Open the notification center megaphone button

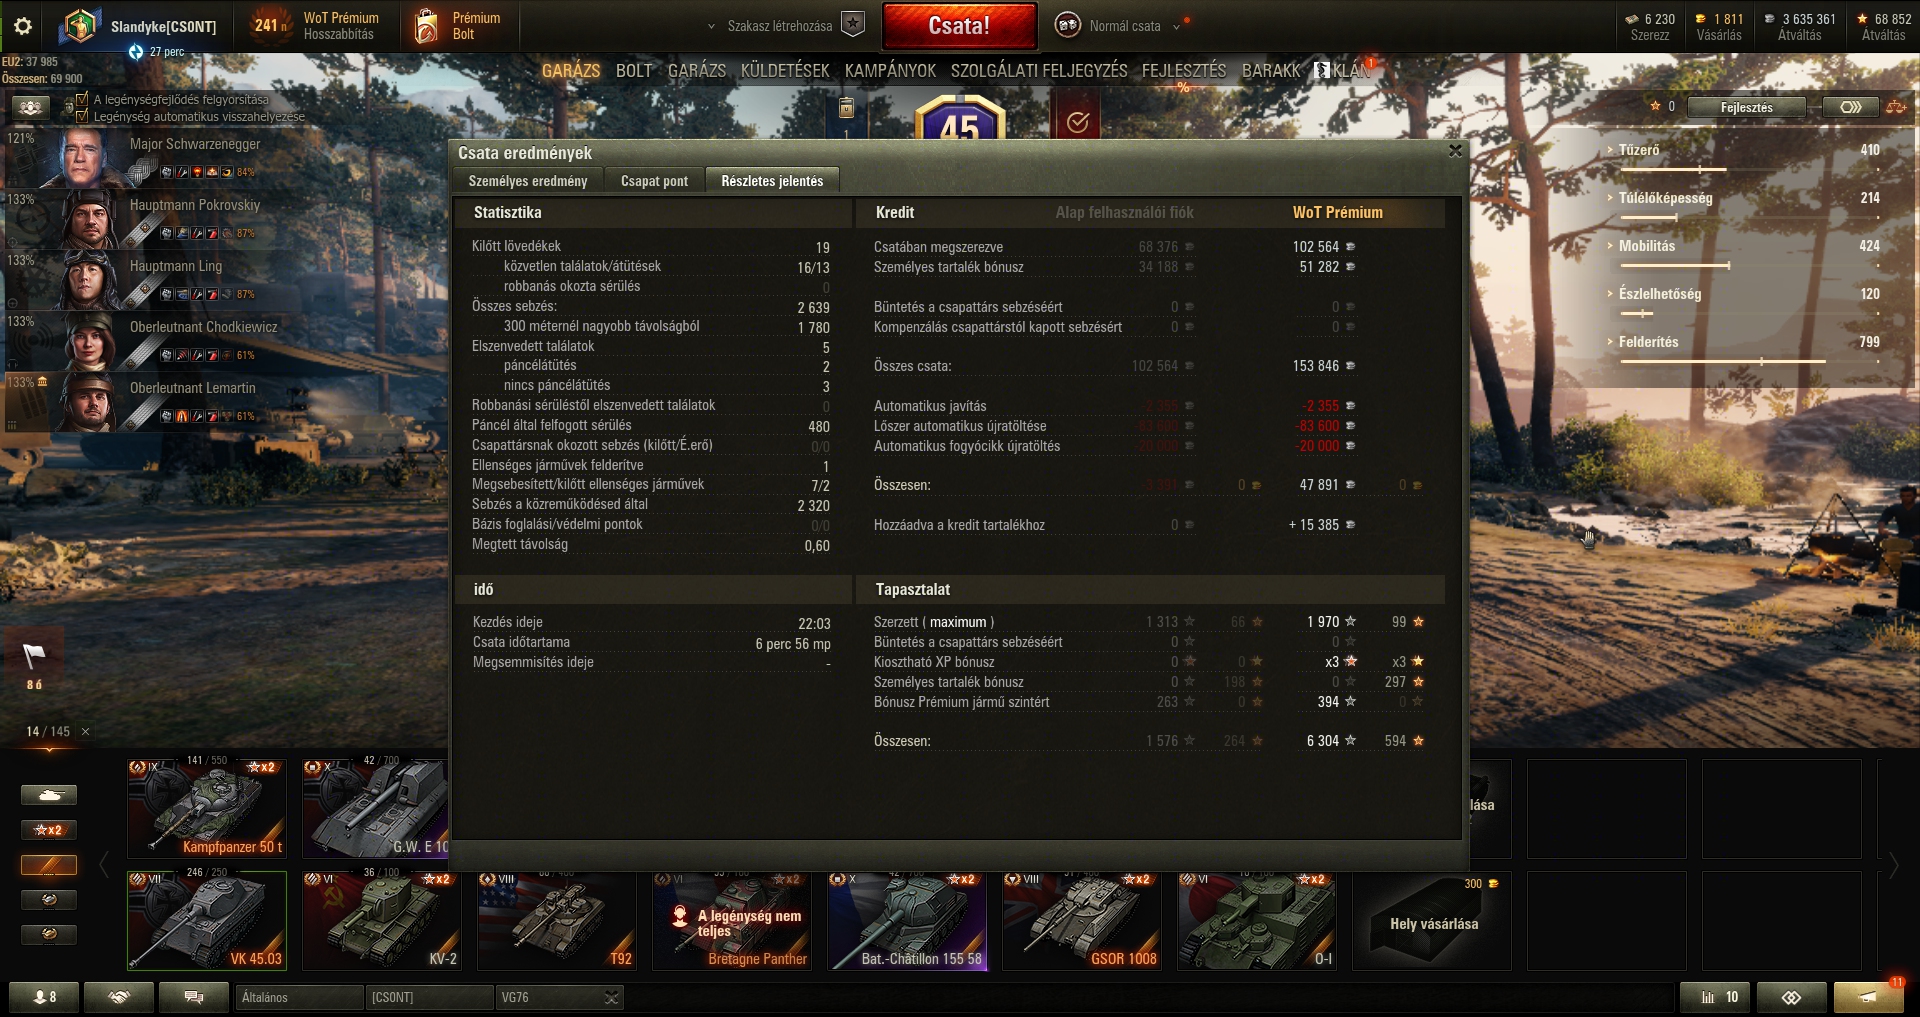pyautogui.click(x=1868, y=997)
